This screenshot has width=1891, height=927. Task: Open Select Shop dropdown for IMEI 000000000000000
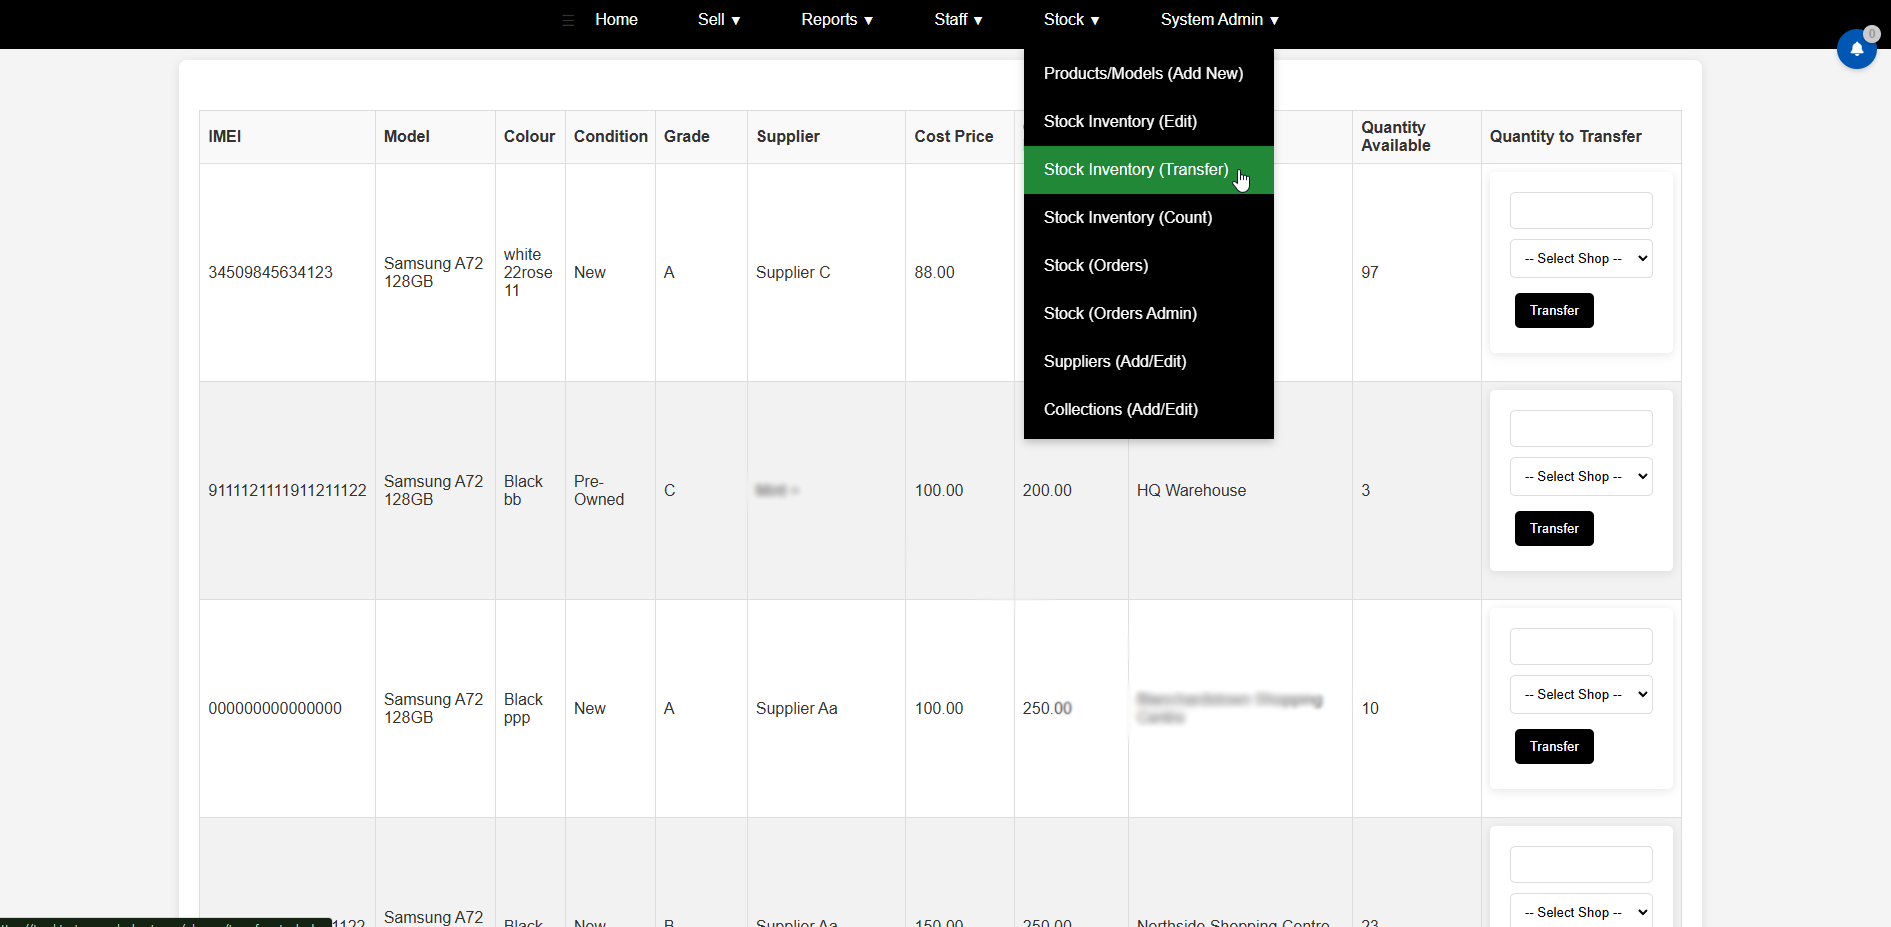1581,695
